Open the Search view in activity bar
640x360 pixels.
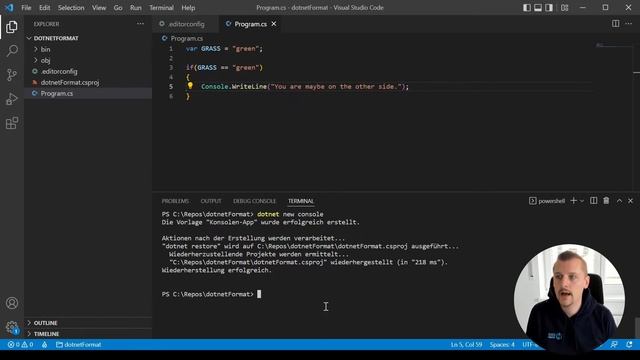click(x=12, y=51)
